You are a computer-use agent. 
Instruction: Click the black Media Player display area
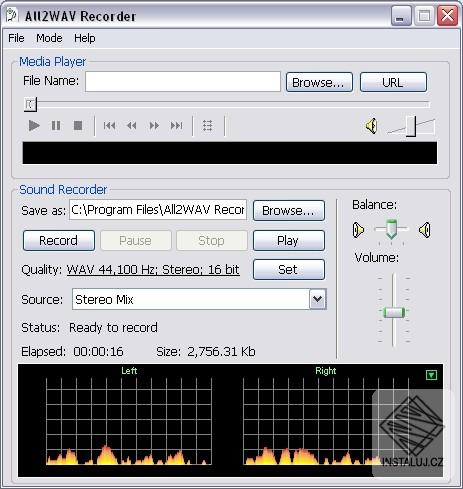[230, 153]
